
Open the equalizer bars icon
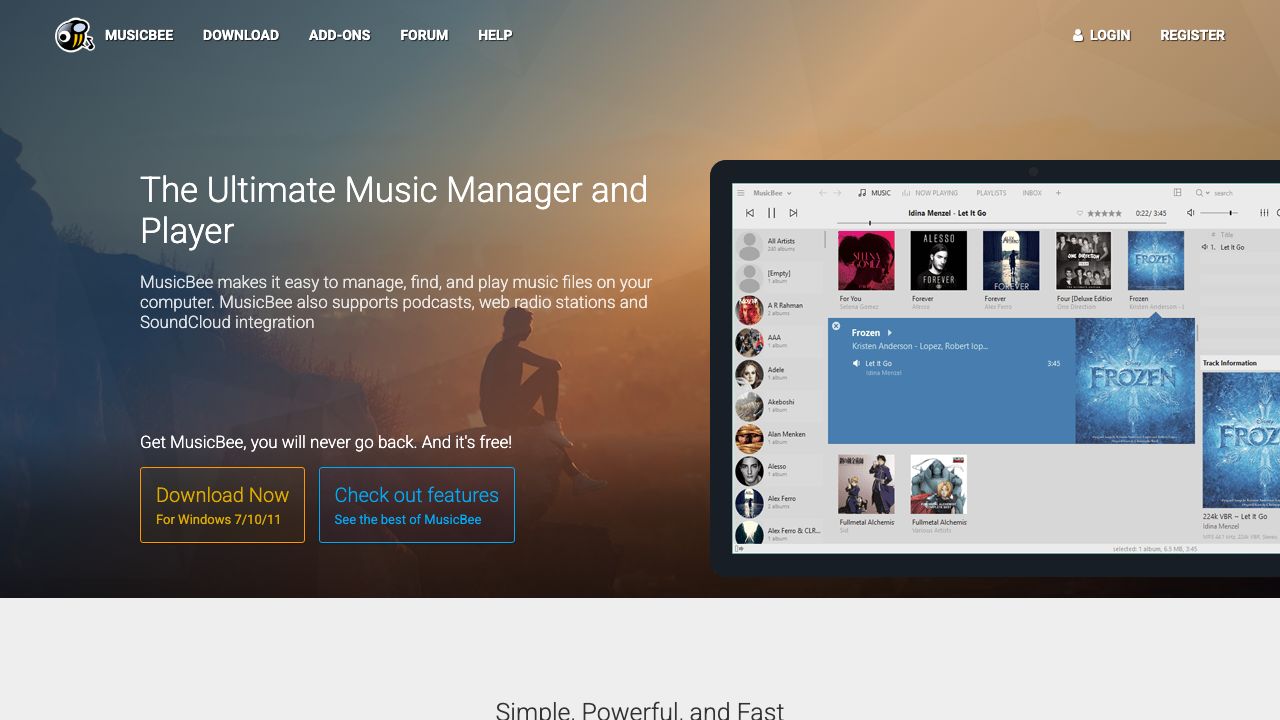pos(1264,213)
